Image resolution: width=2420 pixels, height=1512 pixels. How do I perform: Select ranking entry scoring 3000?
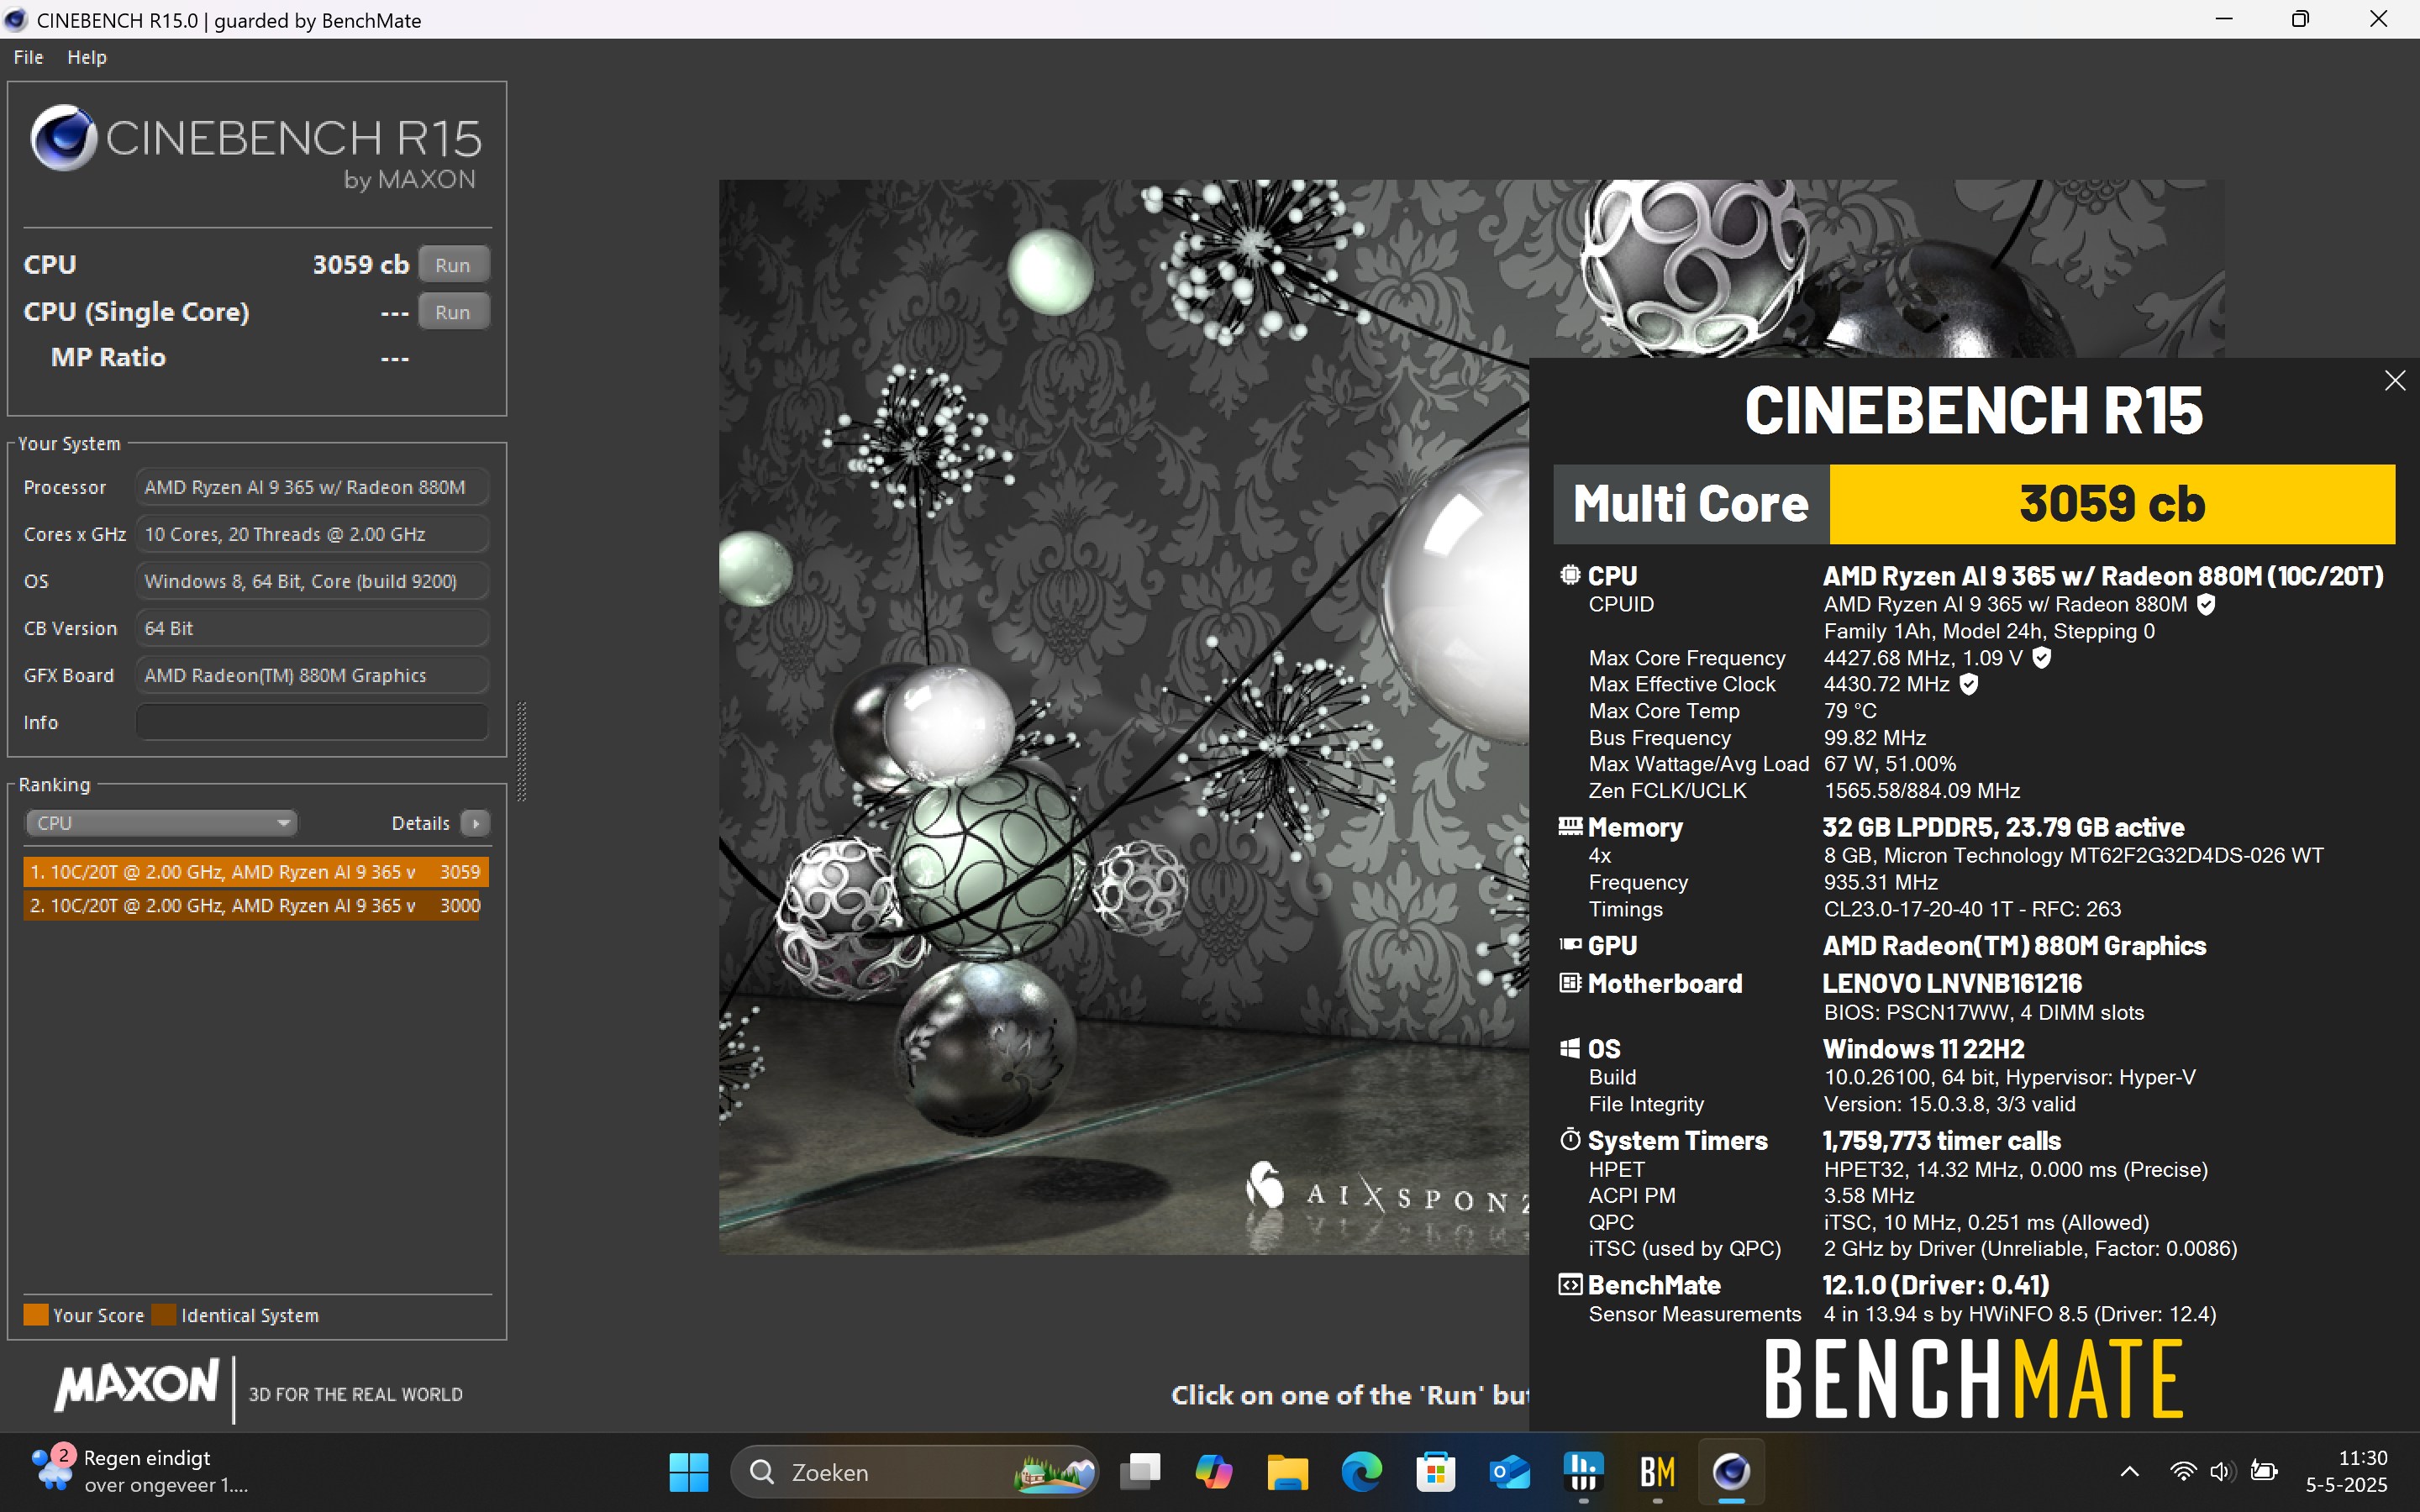click(252, 906)
